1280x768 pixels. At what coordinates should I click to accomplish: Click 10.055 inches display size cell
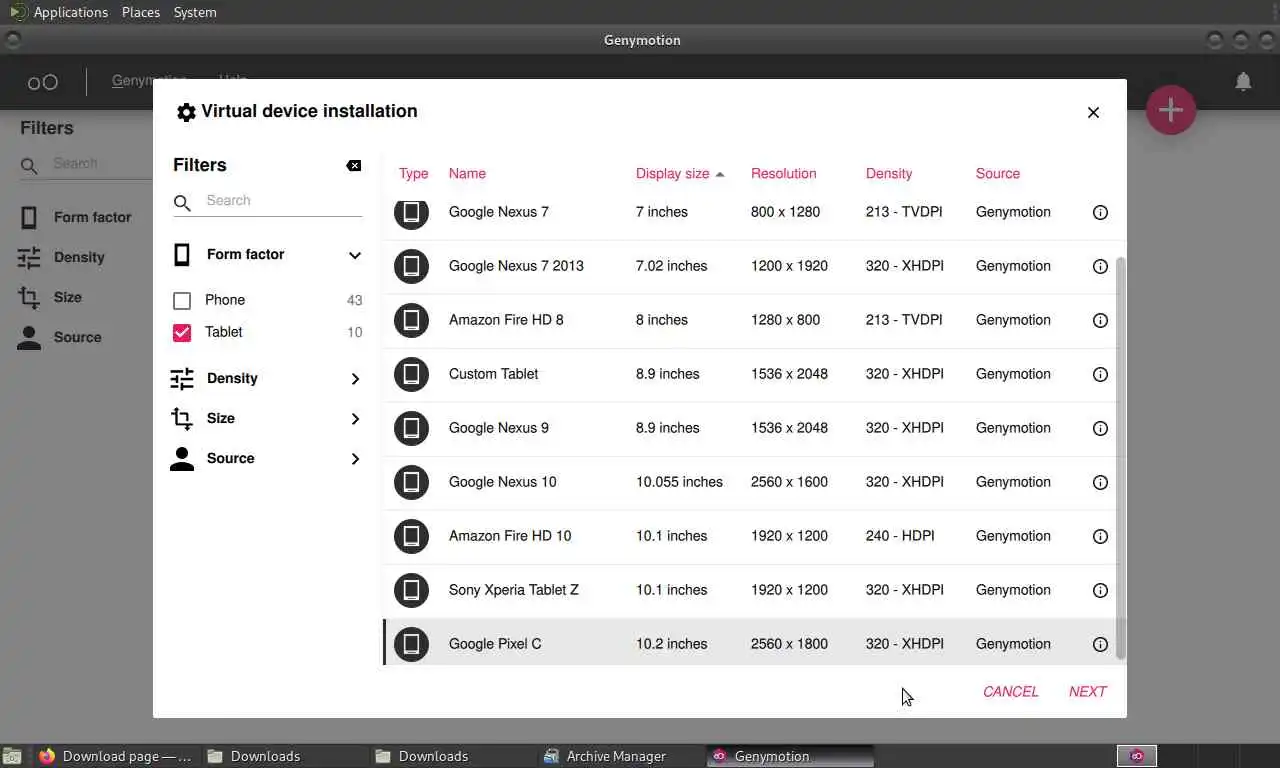click(x=679, y=482)
